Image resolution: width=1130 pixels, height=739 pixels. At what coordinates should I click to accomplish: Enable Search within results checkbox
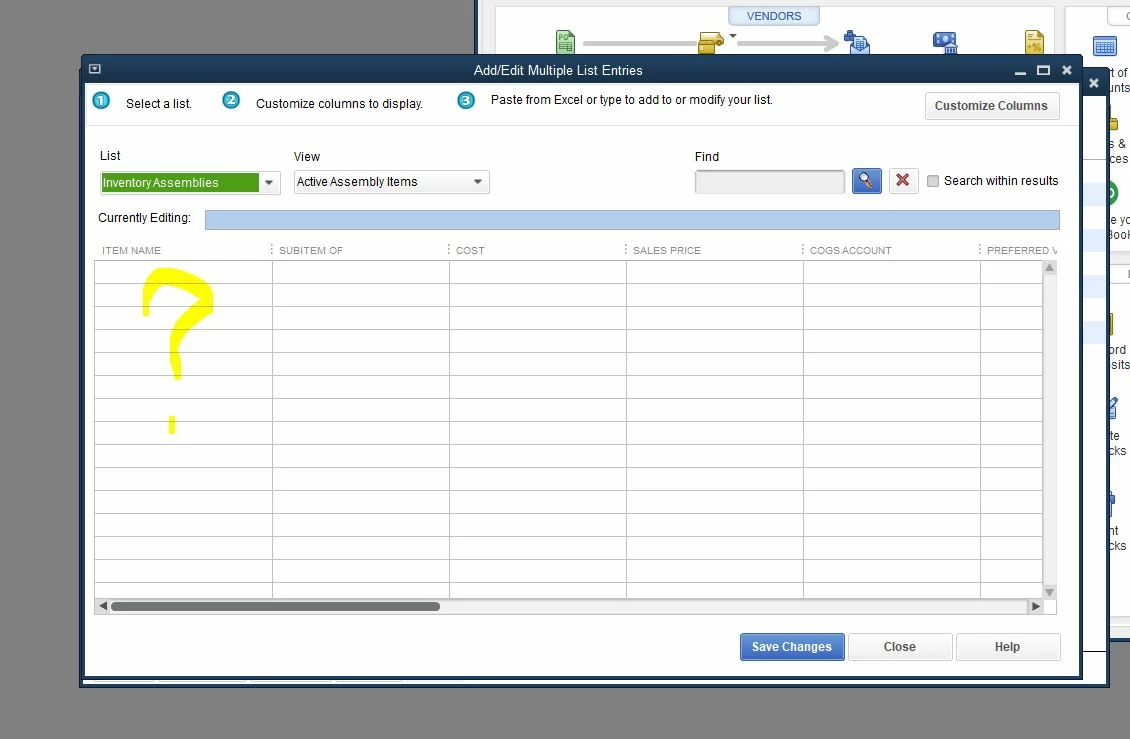933,181
